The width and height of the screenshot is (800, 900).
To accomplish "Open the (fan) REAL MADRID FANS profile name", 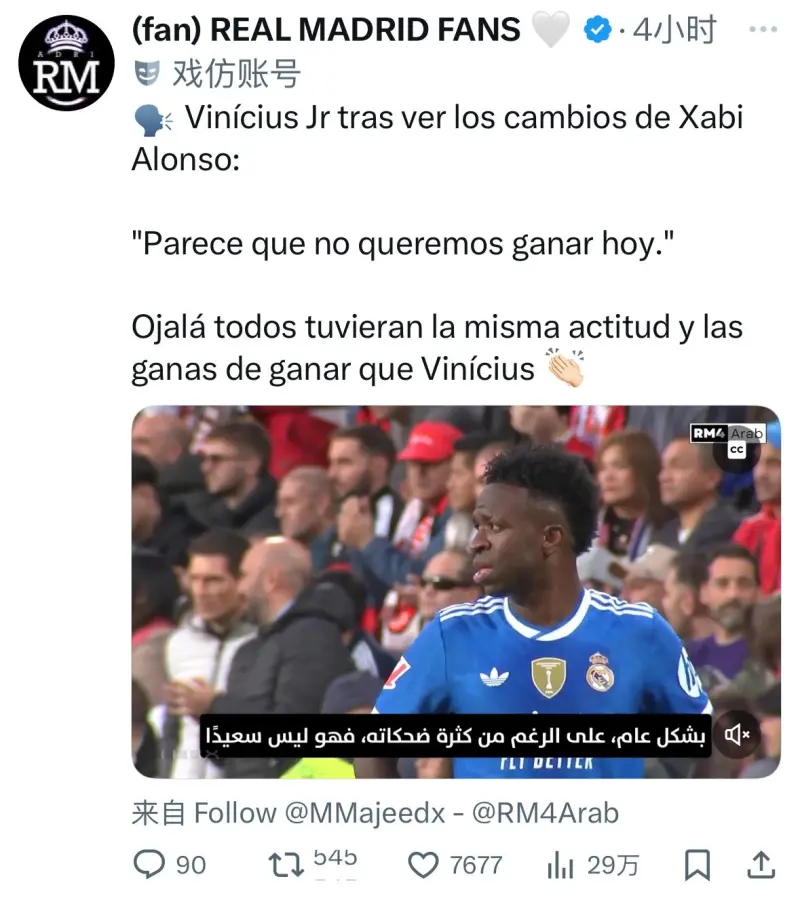I will [x=326, y=30].
